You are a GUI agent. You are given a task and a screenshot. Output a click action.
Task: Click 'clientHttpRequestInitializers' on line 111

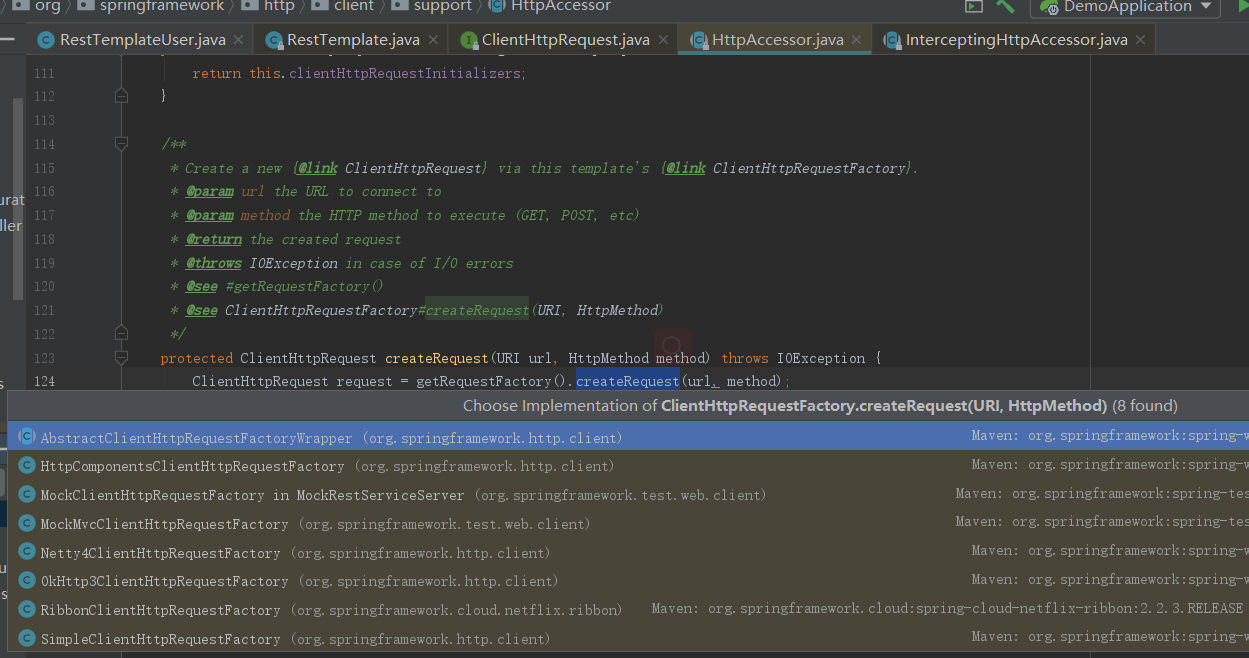coord(405,74)
